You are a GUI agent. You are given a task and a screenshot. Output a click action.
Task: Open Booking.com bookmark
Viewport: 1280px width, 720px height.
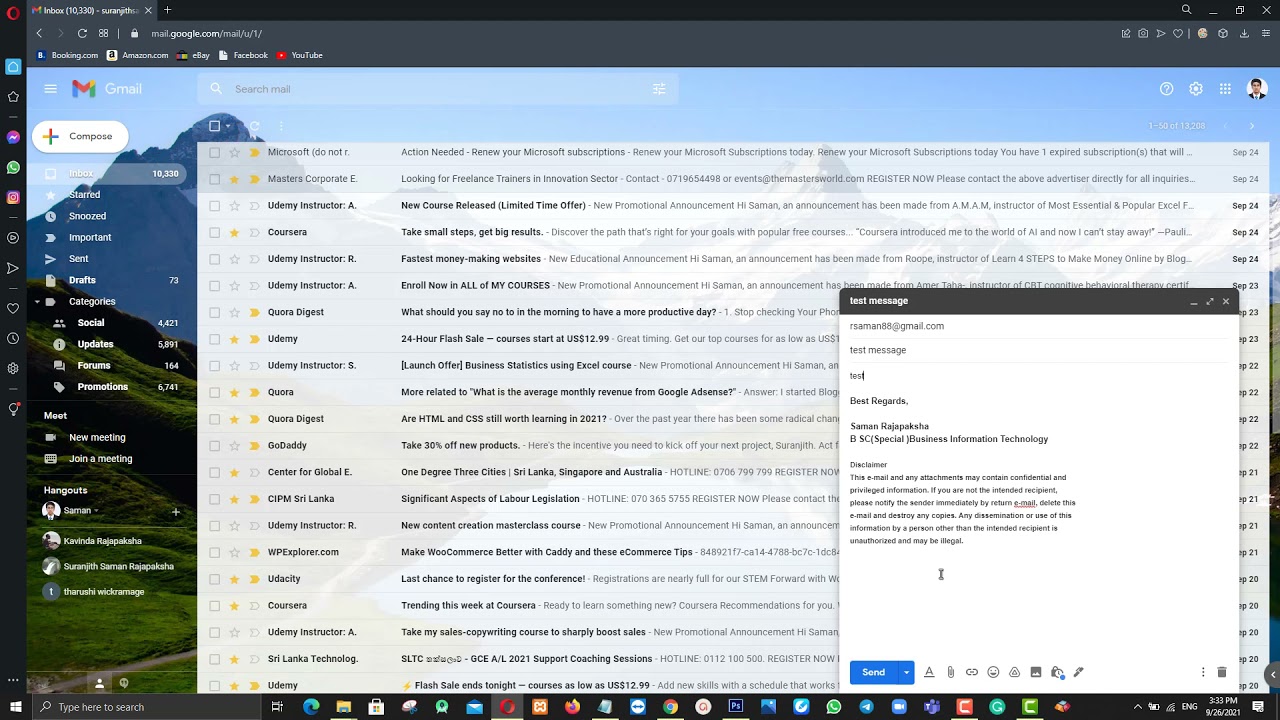(68, 55)
